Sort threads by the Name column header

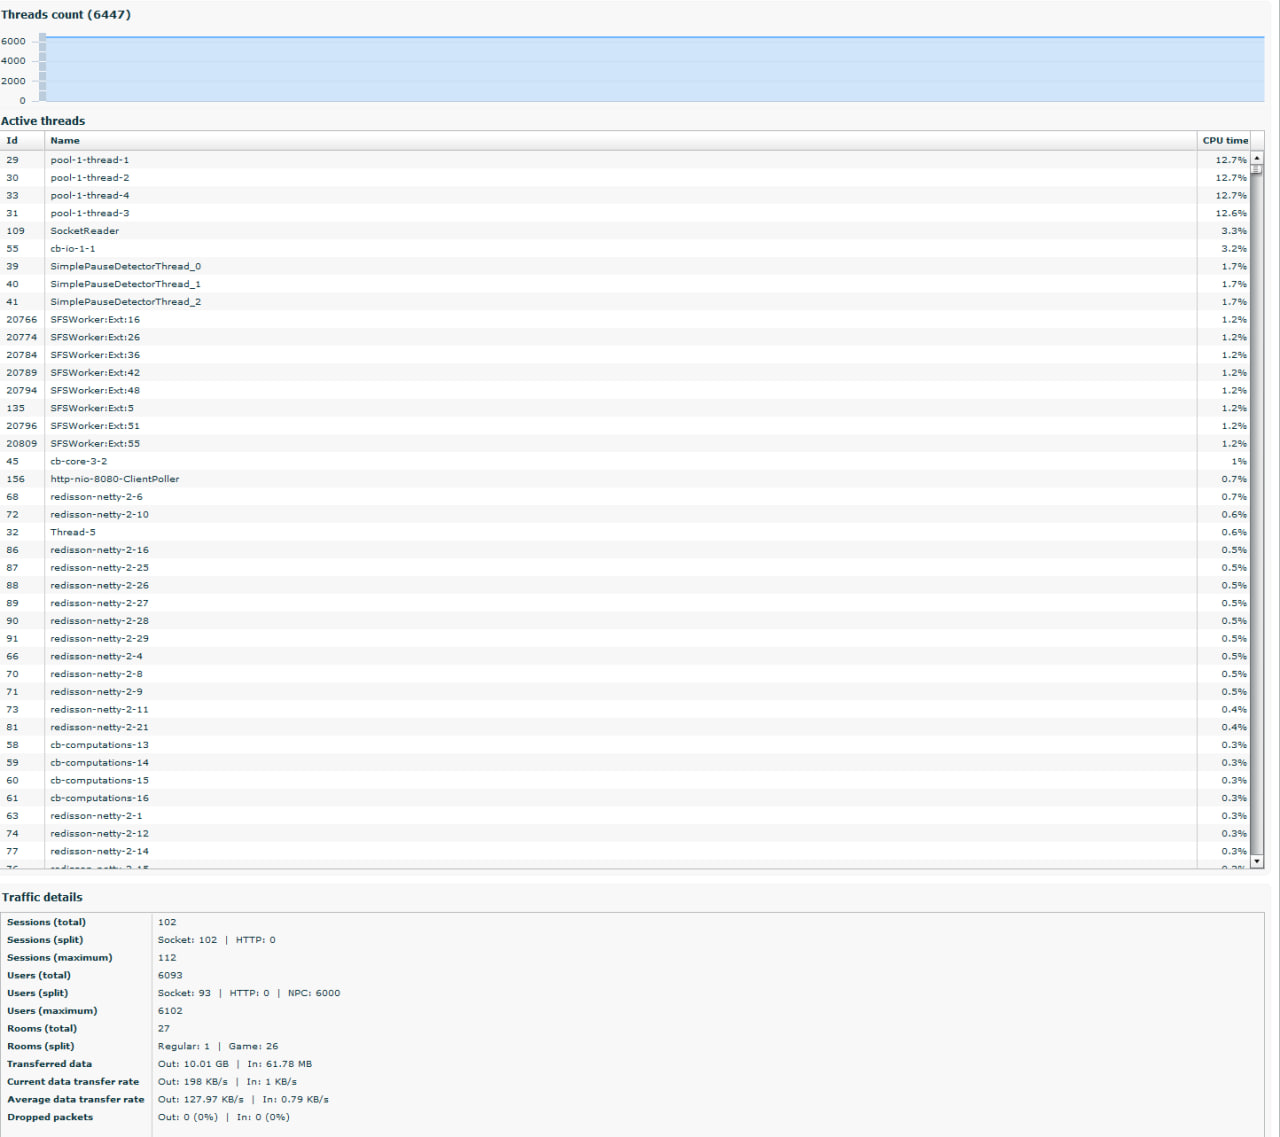pyautogui.click(x=65, y=141)
